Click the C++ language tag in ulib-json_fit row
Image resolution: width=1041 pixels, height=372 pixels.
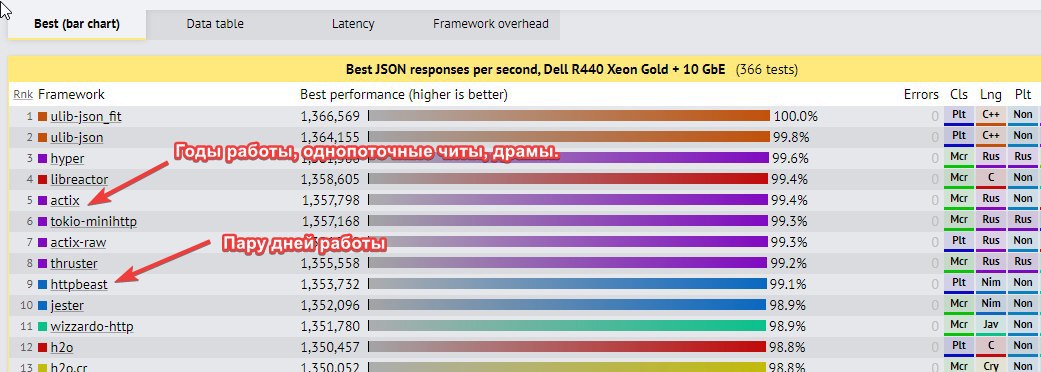coord(991,116)
